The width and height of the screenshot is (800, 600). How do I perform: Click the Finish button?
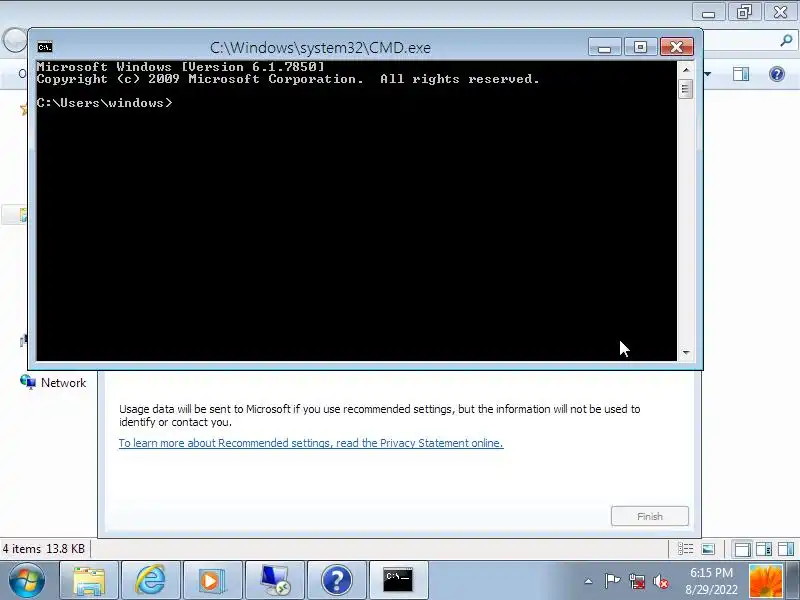[649, 516]
